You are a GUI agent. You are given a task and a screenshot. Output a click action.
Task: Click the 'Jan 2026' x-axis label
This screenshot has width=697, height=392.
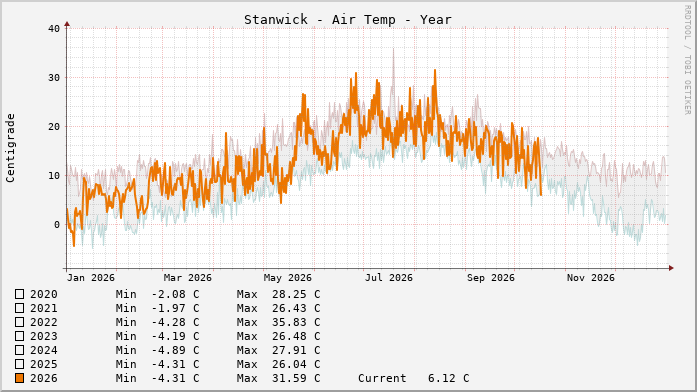point(91,278)
